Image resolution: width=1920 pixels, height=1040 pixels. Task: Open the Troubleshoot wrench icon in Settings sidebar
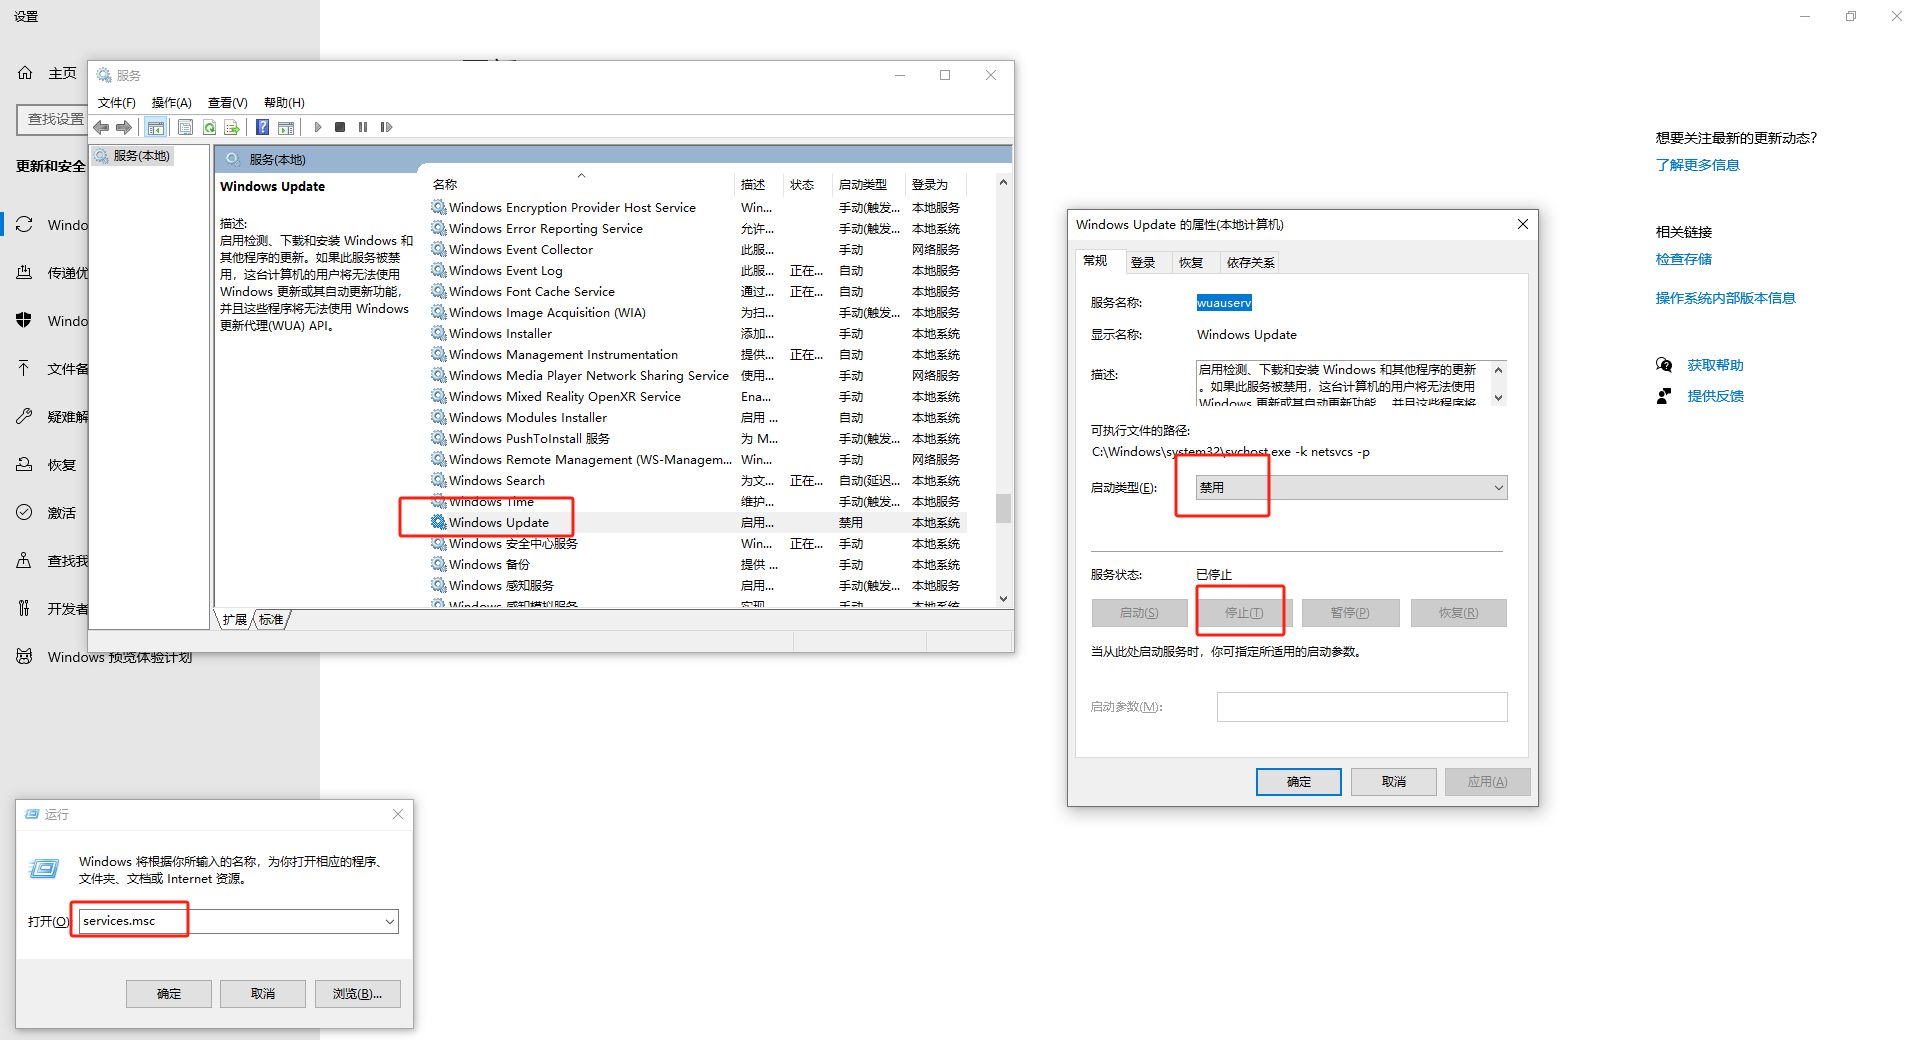point(25,417)
